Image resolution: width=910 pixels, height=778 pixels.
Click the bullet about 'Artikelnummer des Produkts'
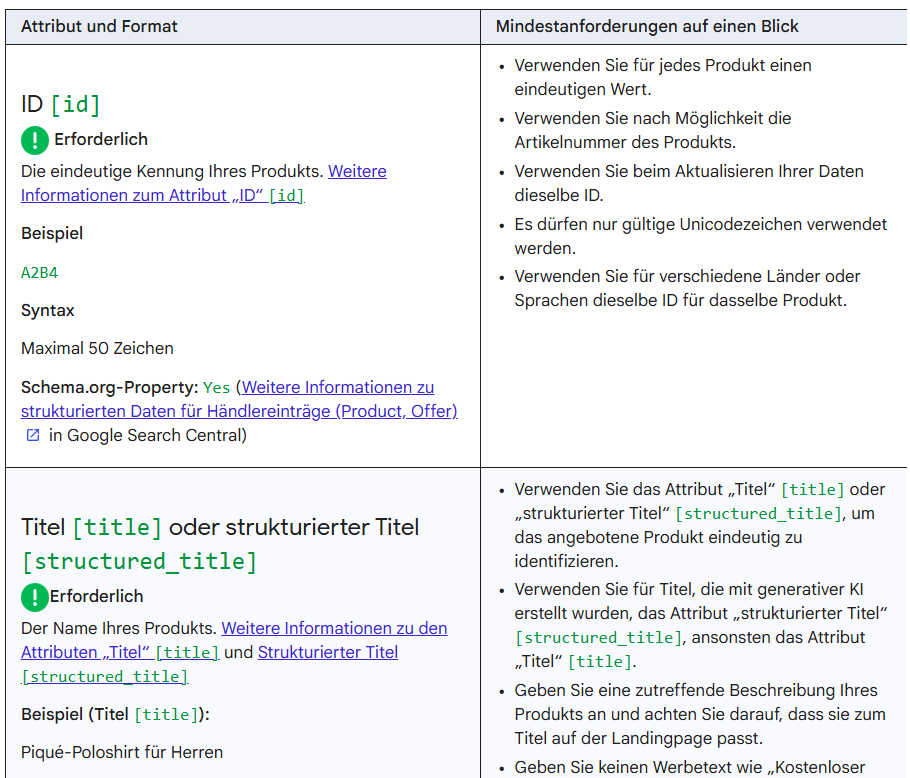(653, 130)
